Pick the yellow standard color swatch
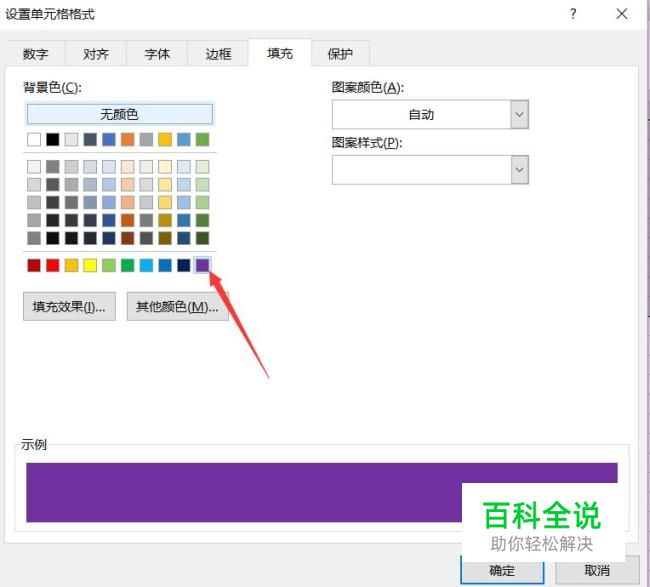This screenshot has width=650, height=587. pos(90,265)
